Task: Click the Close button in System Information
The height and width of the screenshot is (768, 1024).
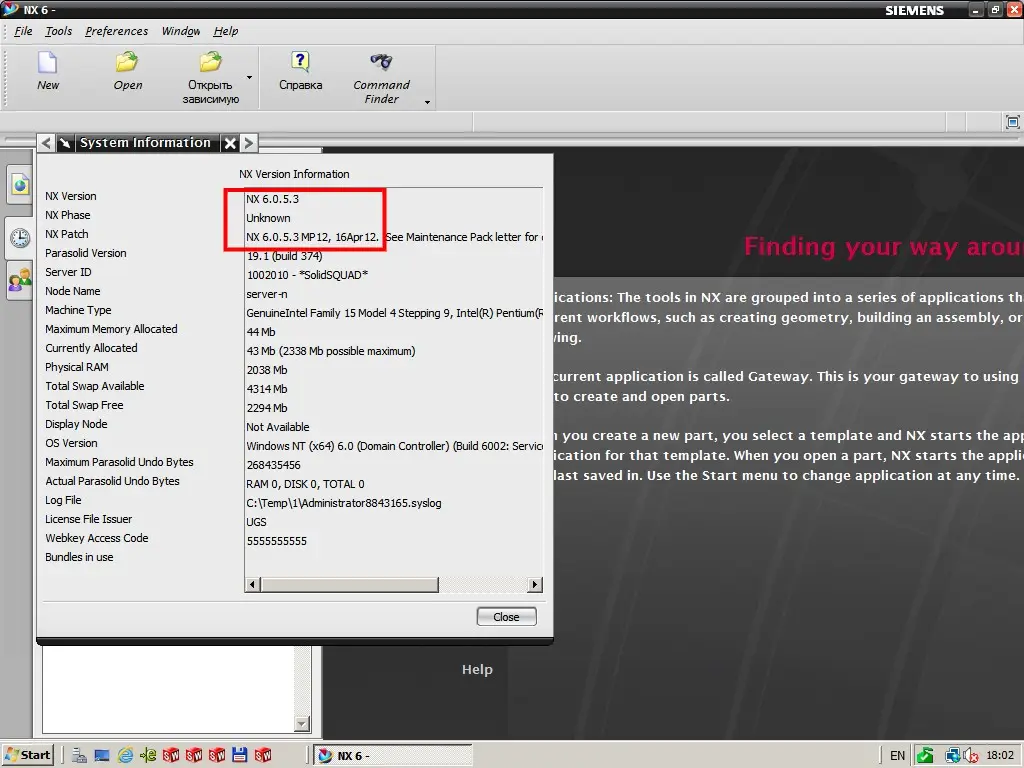Action: [x=506, y=617]
